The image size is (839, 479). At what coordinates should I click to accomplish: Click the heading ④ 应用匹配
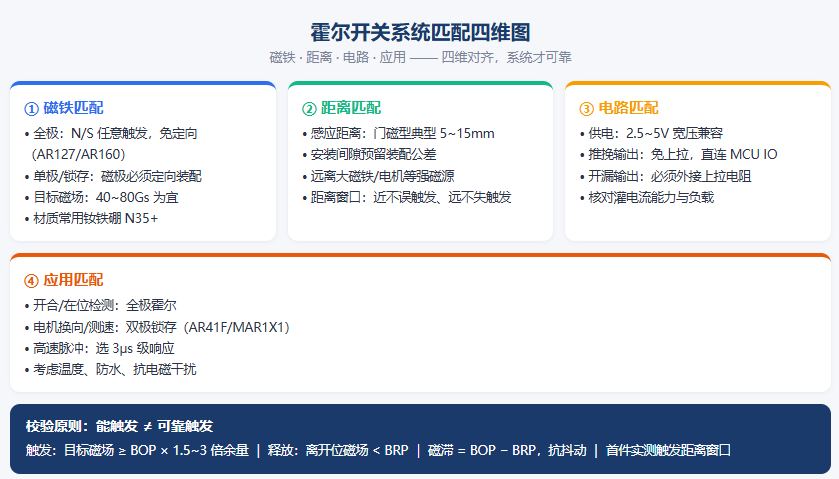tap(64, 280)
